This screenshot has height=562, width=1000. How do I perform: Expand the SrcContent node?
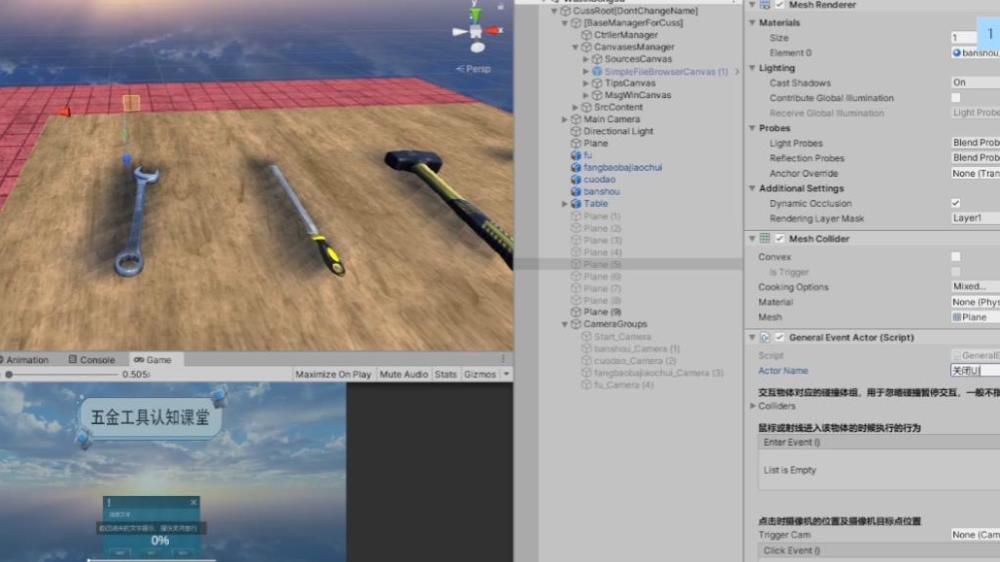pos(575,107)
